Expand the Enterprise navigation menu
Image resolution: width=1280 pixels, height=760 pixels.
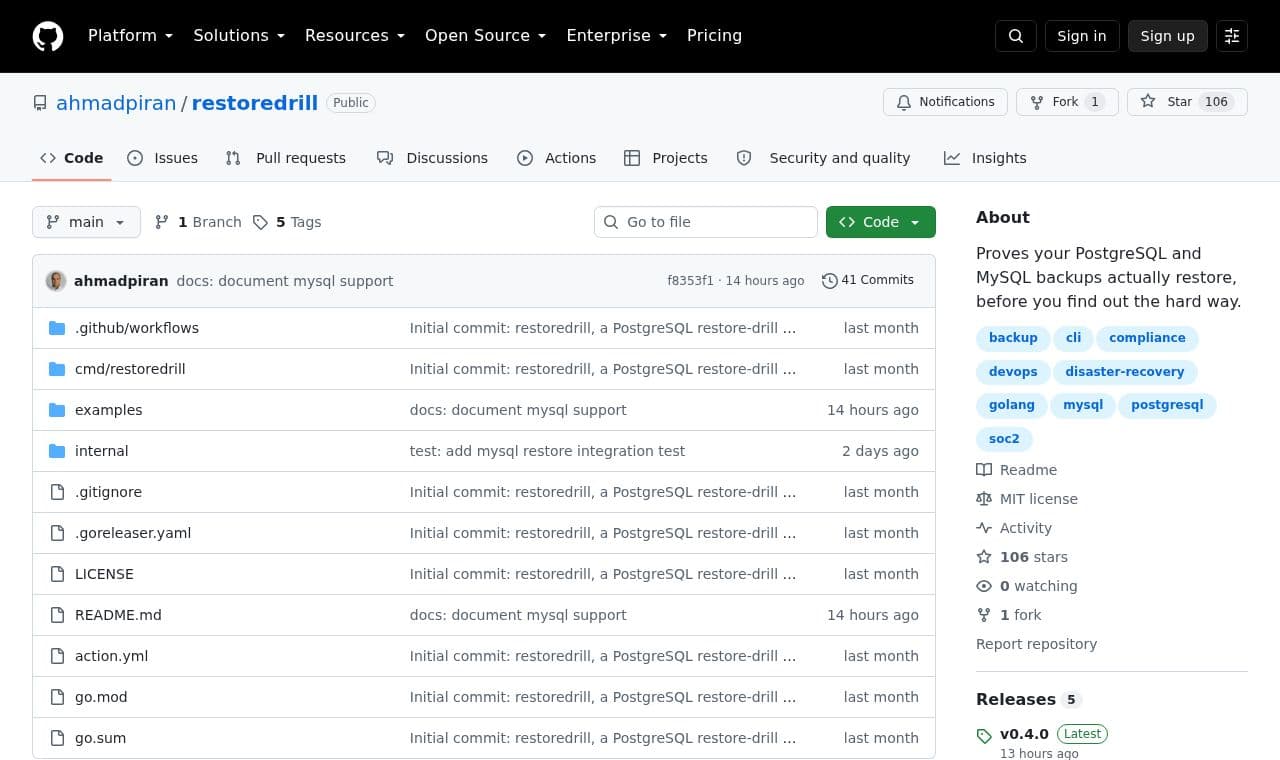click(617, 36)
